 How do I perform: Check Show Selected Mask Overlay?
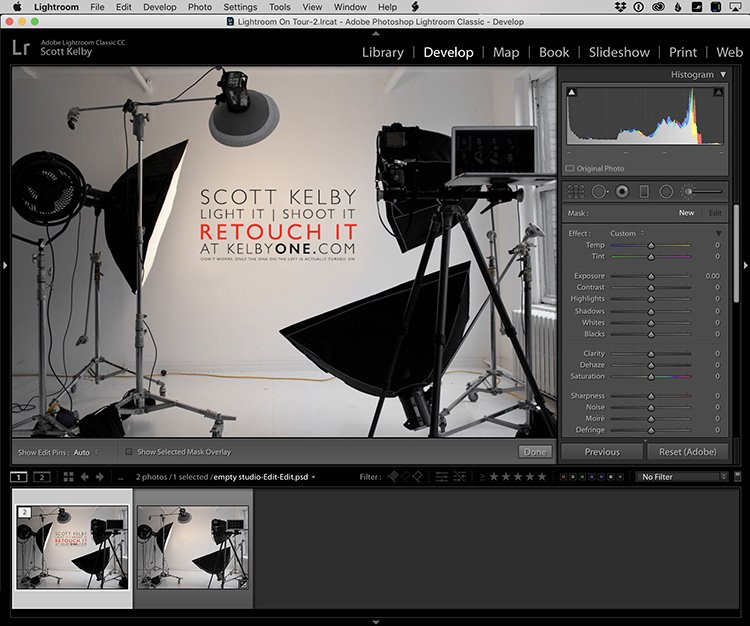tap(129, 451)
